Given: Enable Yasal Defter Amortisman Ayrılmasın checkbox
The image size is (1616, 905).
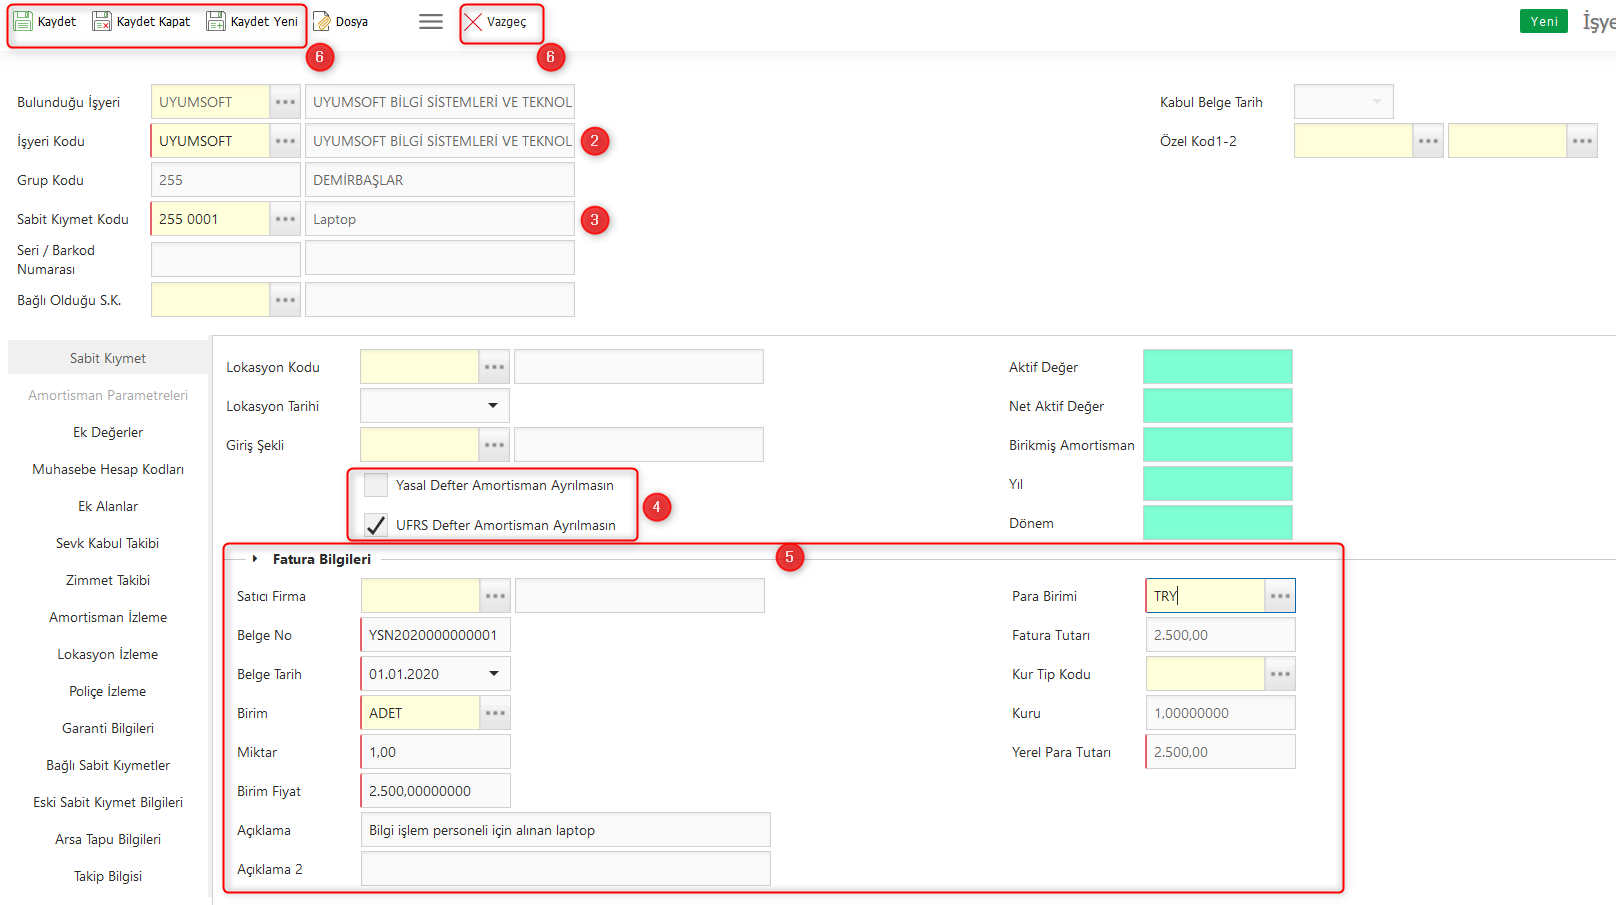Looking at the screenshot, I should [x=376, y=485].
